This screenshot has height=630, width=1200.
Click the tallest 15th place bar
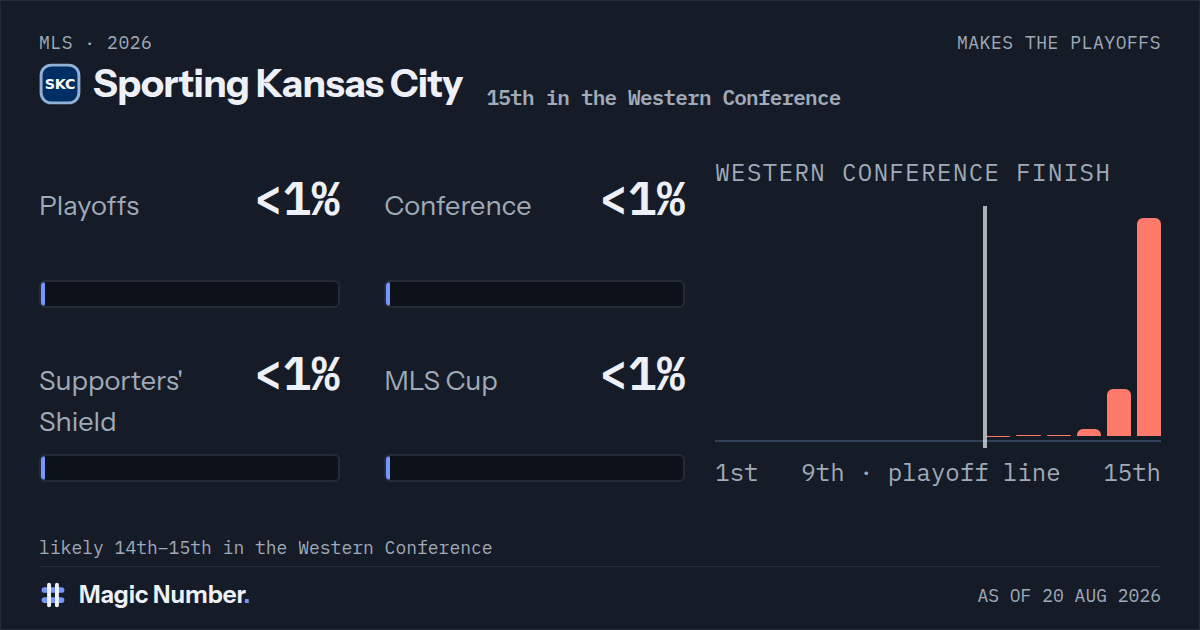pyautogui.click(x=1149, y=327)
